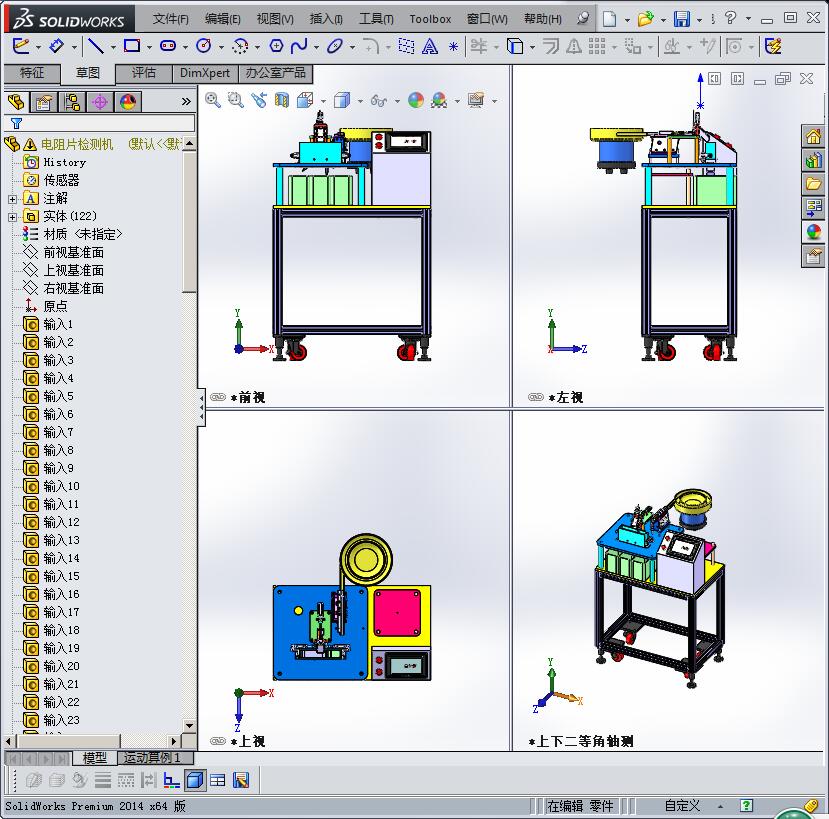
Task: Select the Line sketch tool
Action: (x=95, y=47)
